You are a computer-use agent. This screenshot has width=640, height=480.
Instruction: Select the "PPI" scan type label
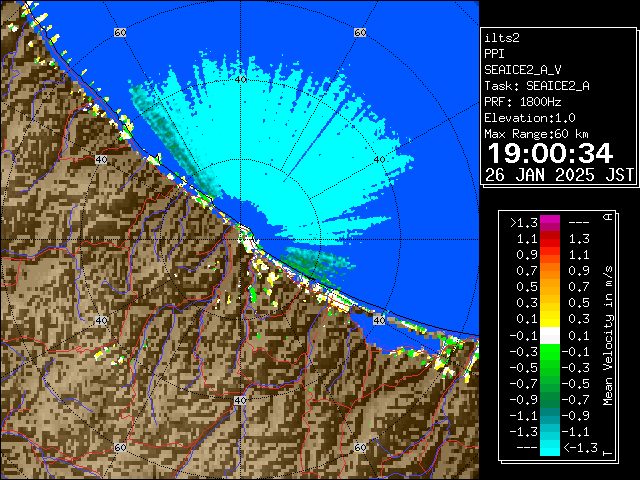click(x=494, y=54)
